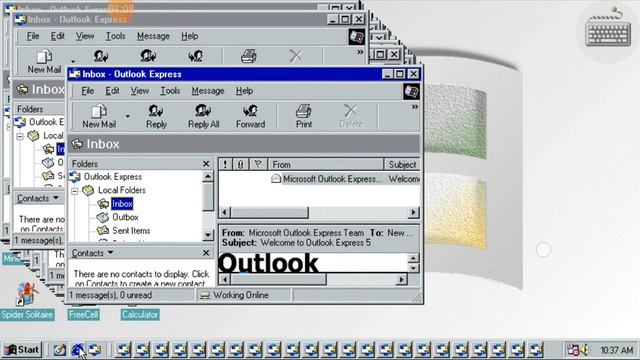
Task: Sort by Attachment column header
Action: (240, 164)
